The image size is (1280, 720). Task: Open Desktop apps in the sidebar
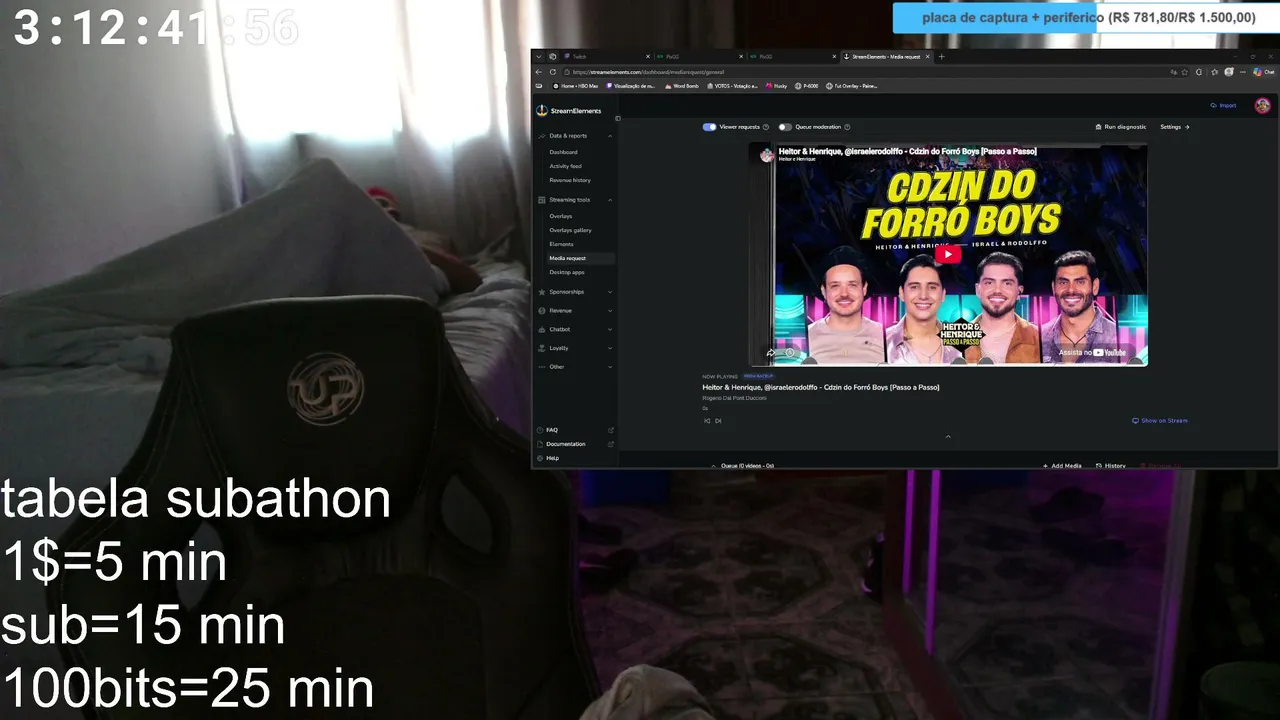pyautogui.click(x=567, y=272)
